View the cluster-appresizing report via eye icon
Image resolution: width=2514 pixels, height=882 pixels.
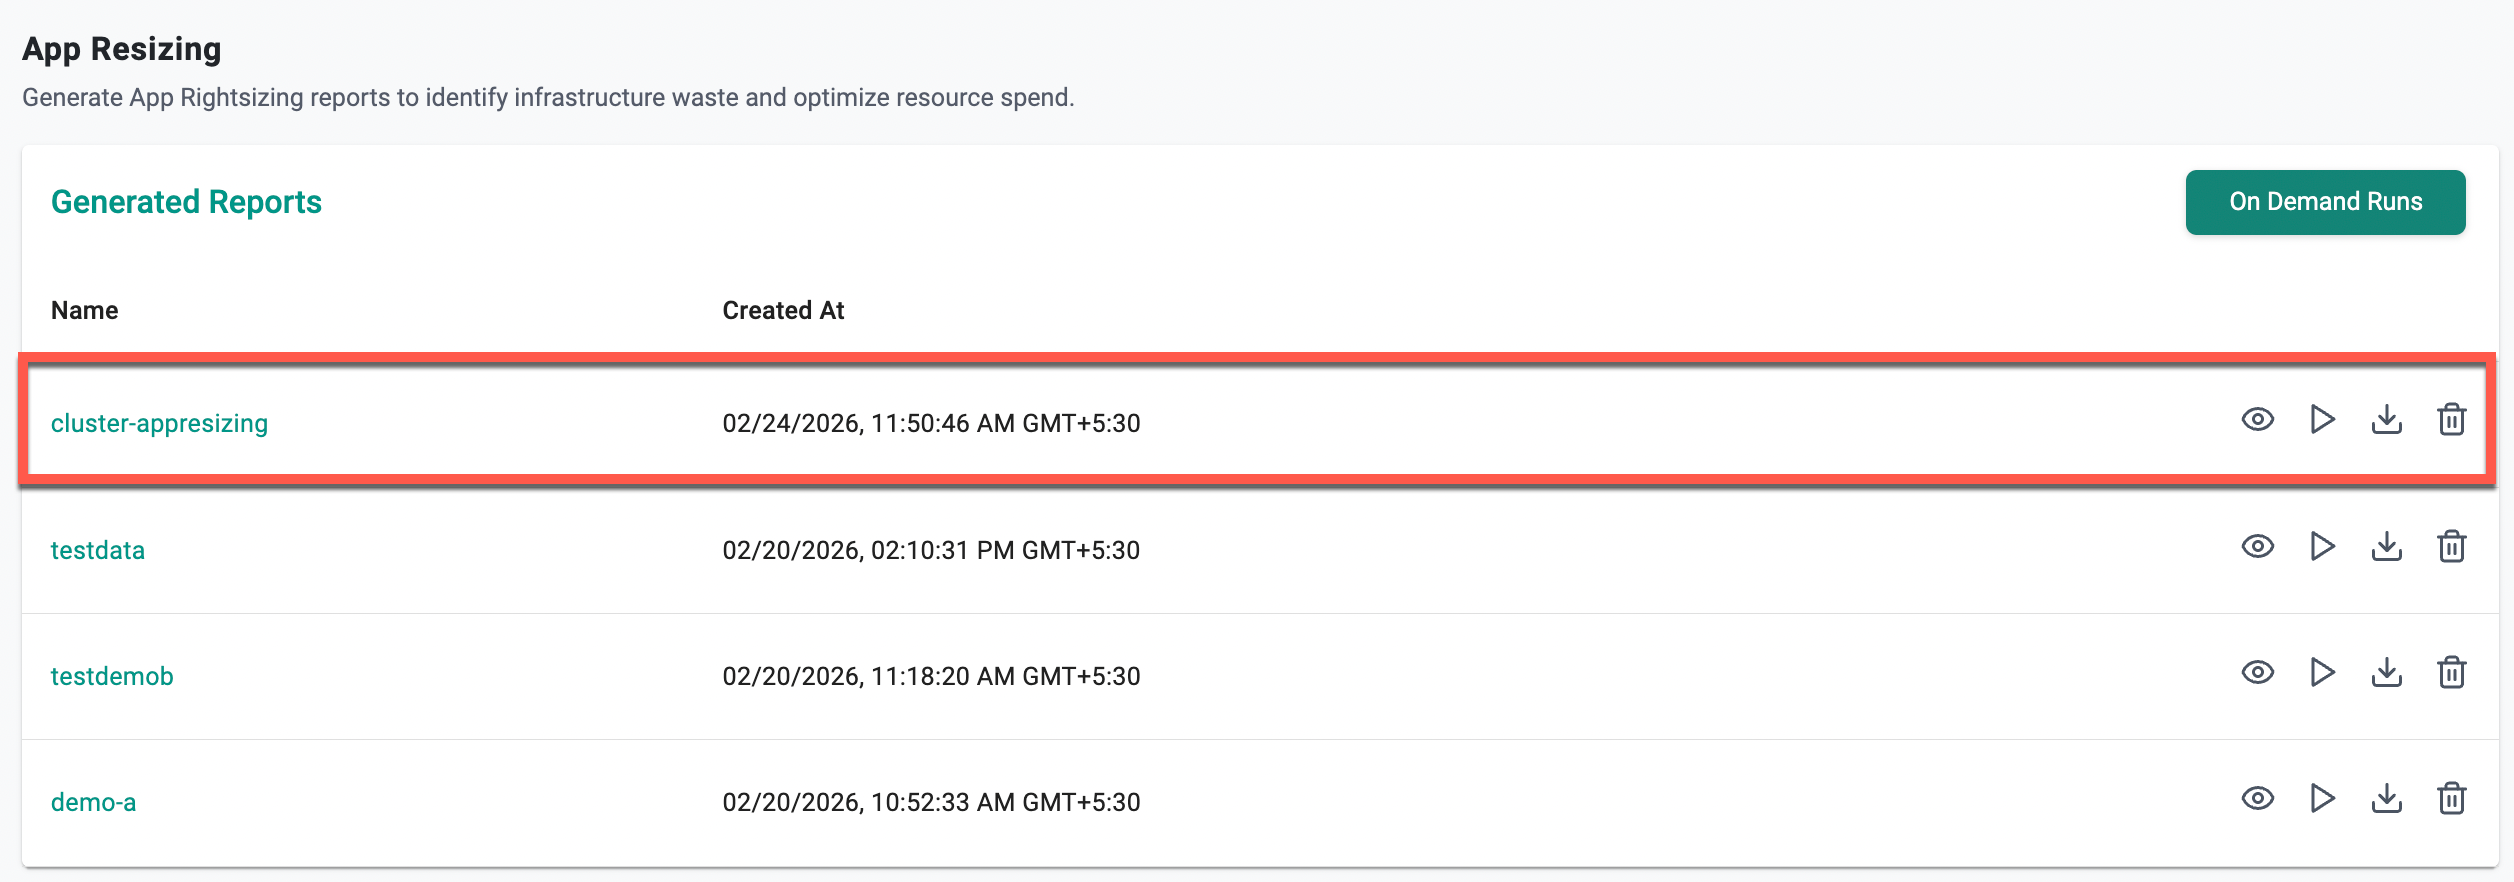tap(2257, 420)
